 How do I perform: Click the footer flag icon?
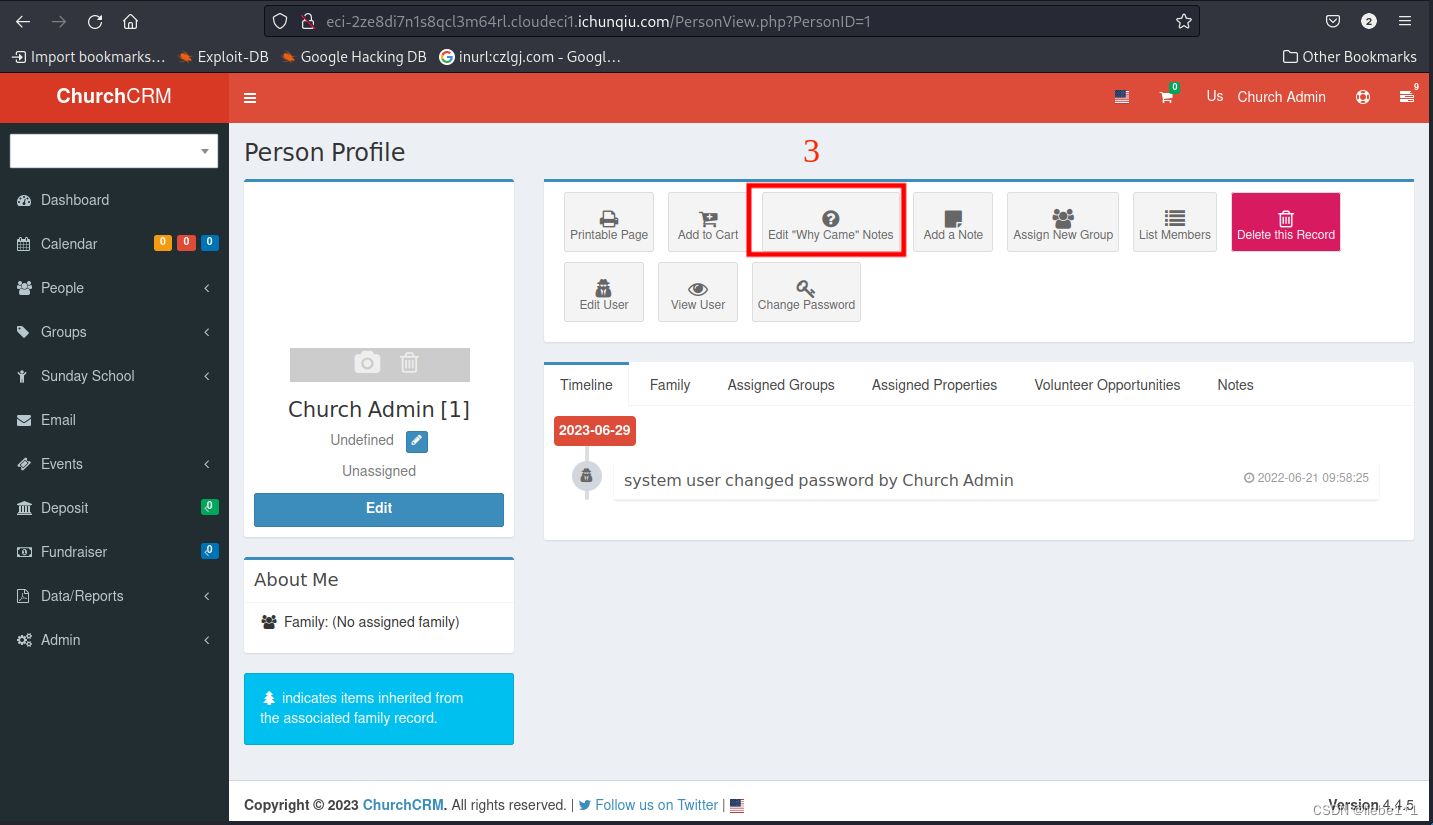[x=737, y=805]
